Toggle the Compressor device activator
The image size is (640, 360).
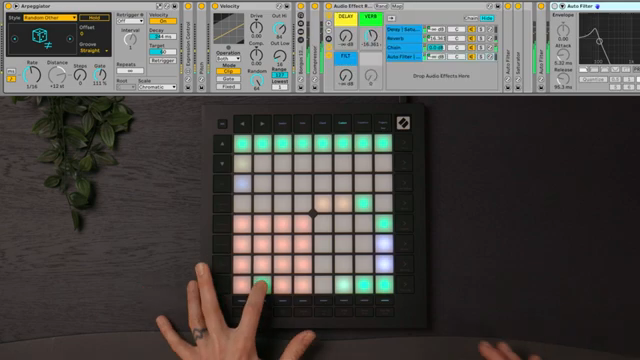315,6
